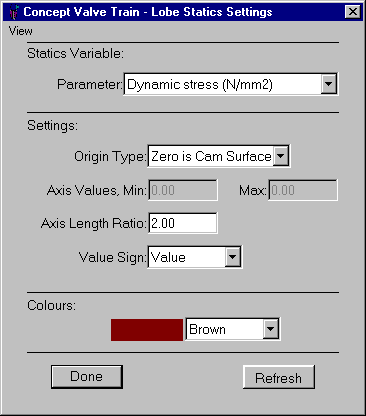The height and width of the screenshot is (416, 366).
Task: Click the Refresh button
Action: (x=279, y=377)
